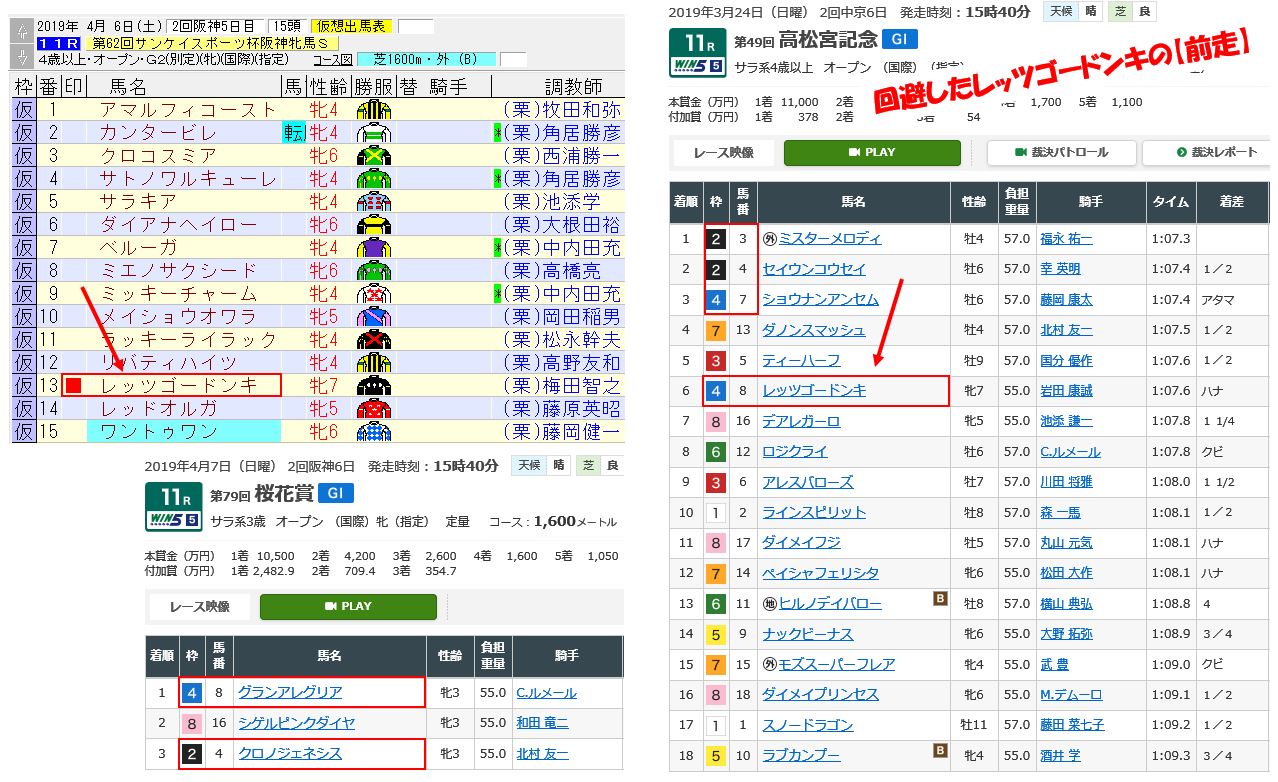Open the クロノジェネシス horse link
This screenshot has width=1278, height=782.
point(290,753)
